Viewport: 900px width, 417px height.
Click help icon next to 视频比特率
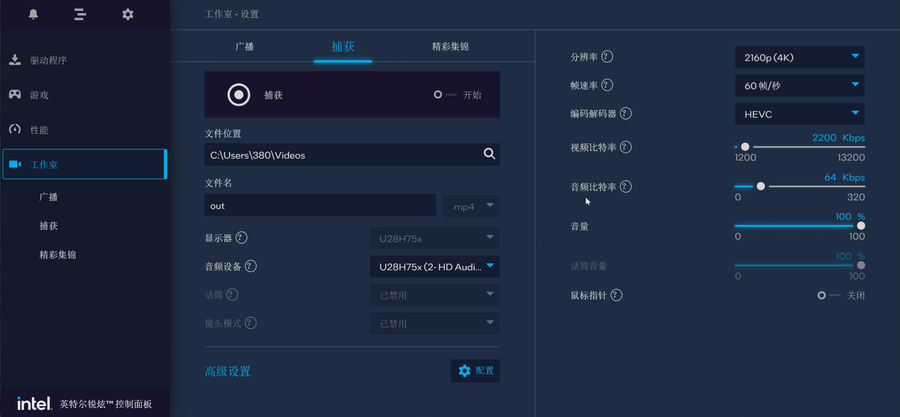coord(626,147)
